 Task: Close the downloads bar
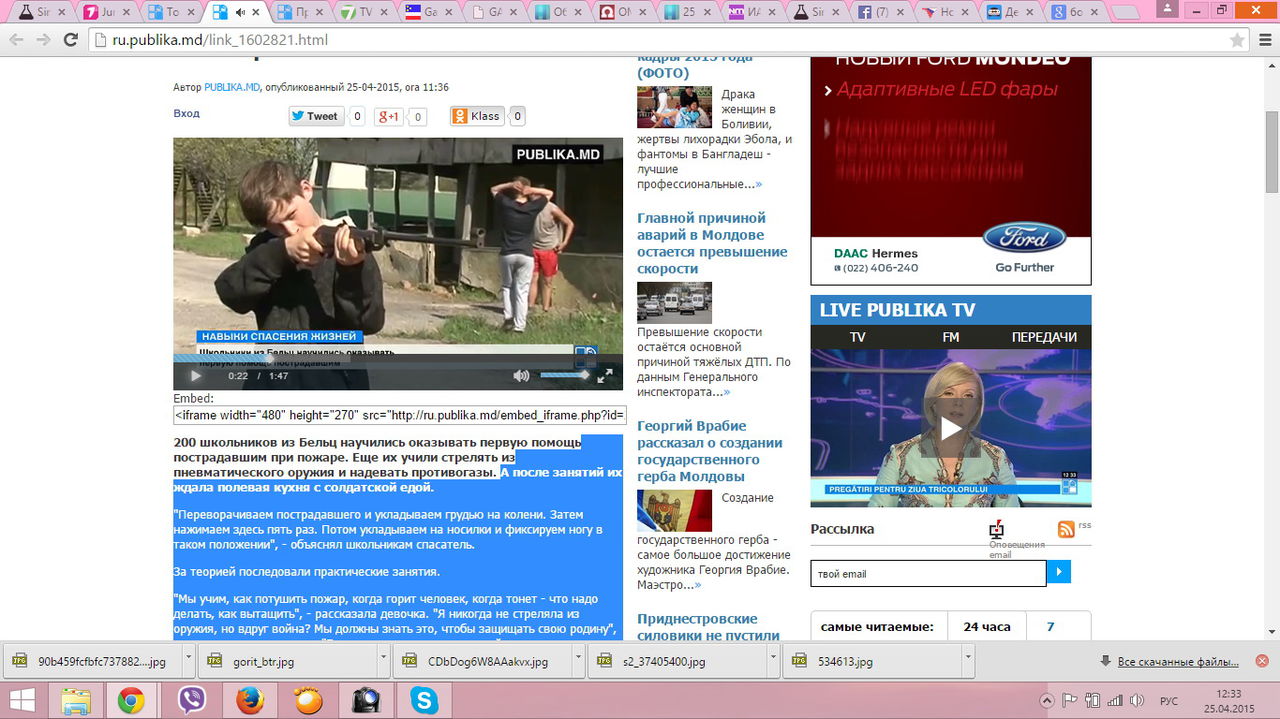(1262, 661)
